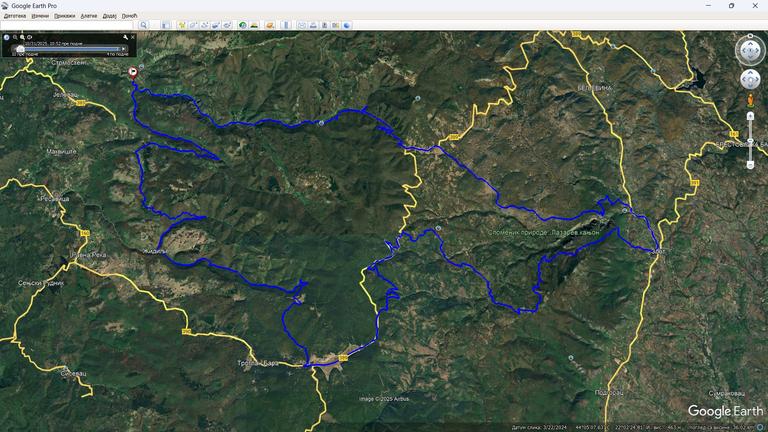Open the planets switcher icon
This screenshot has height=432, width=768.
(270, 25)
